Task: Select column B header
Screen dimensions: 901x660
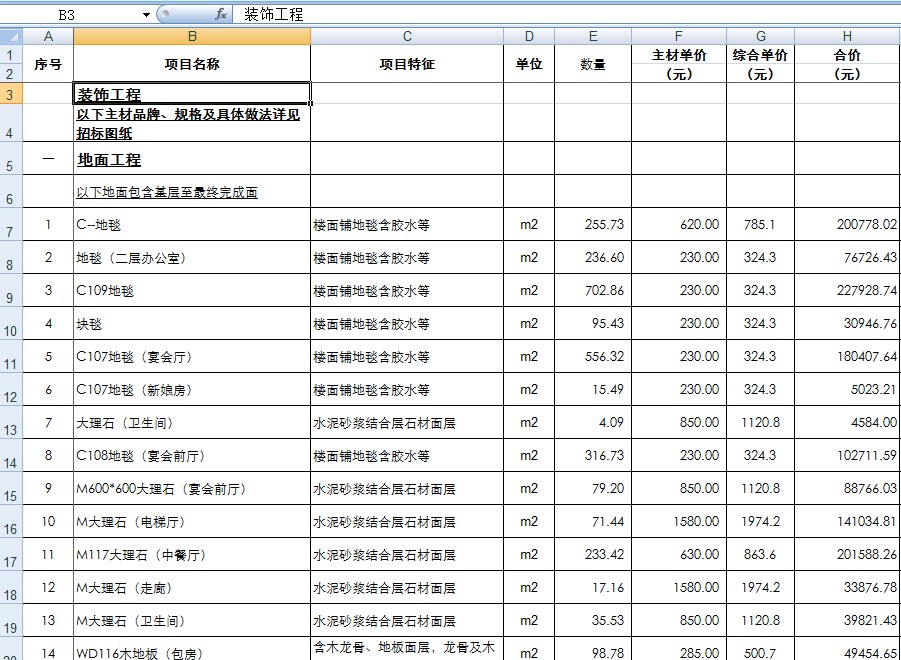Action: click(192, 37)
